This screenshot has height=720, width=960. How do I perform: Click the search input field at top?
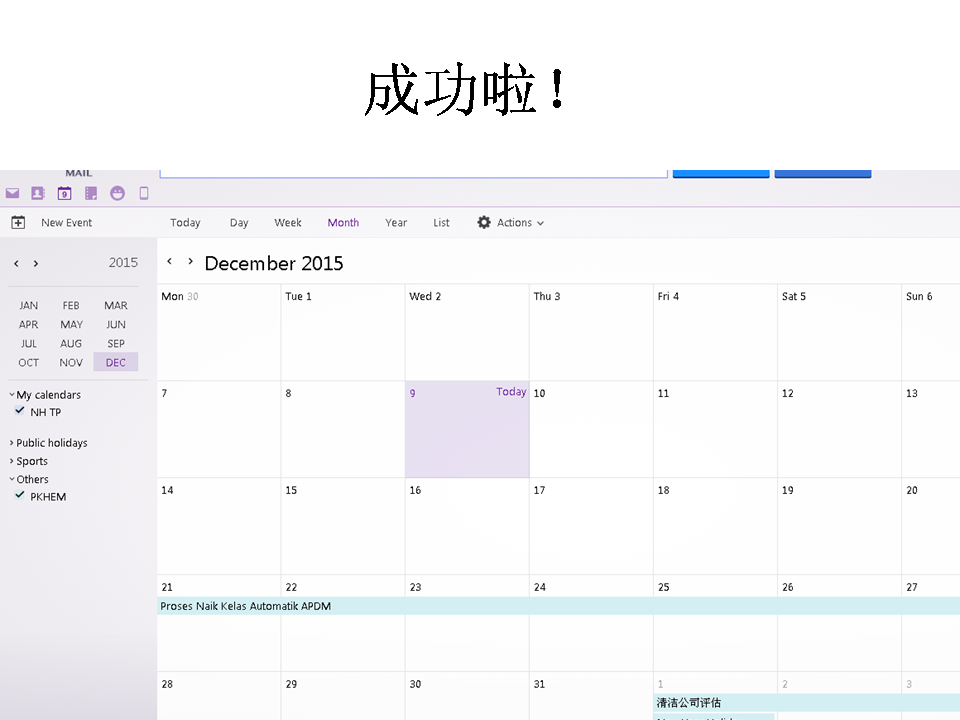[413, 173]
